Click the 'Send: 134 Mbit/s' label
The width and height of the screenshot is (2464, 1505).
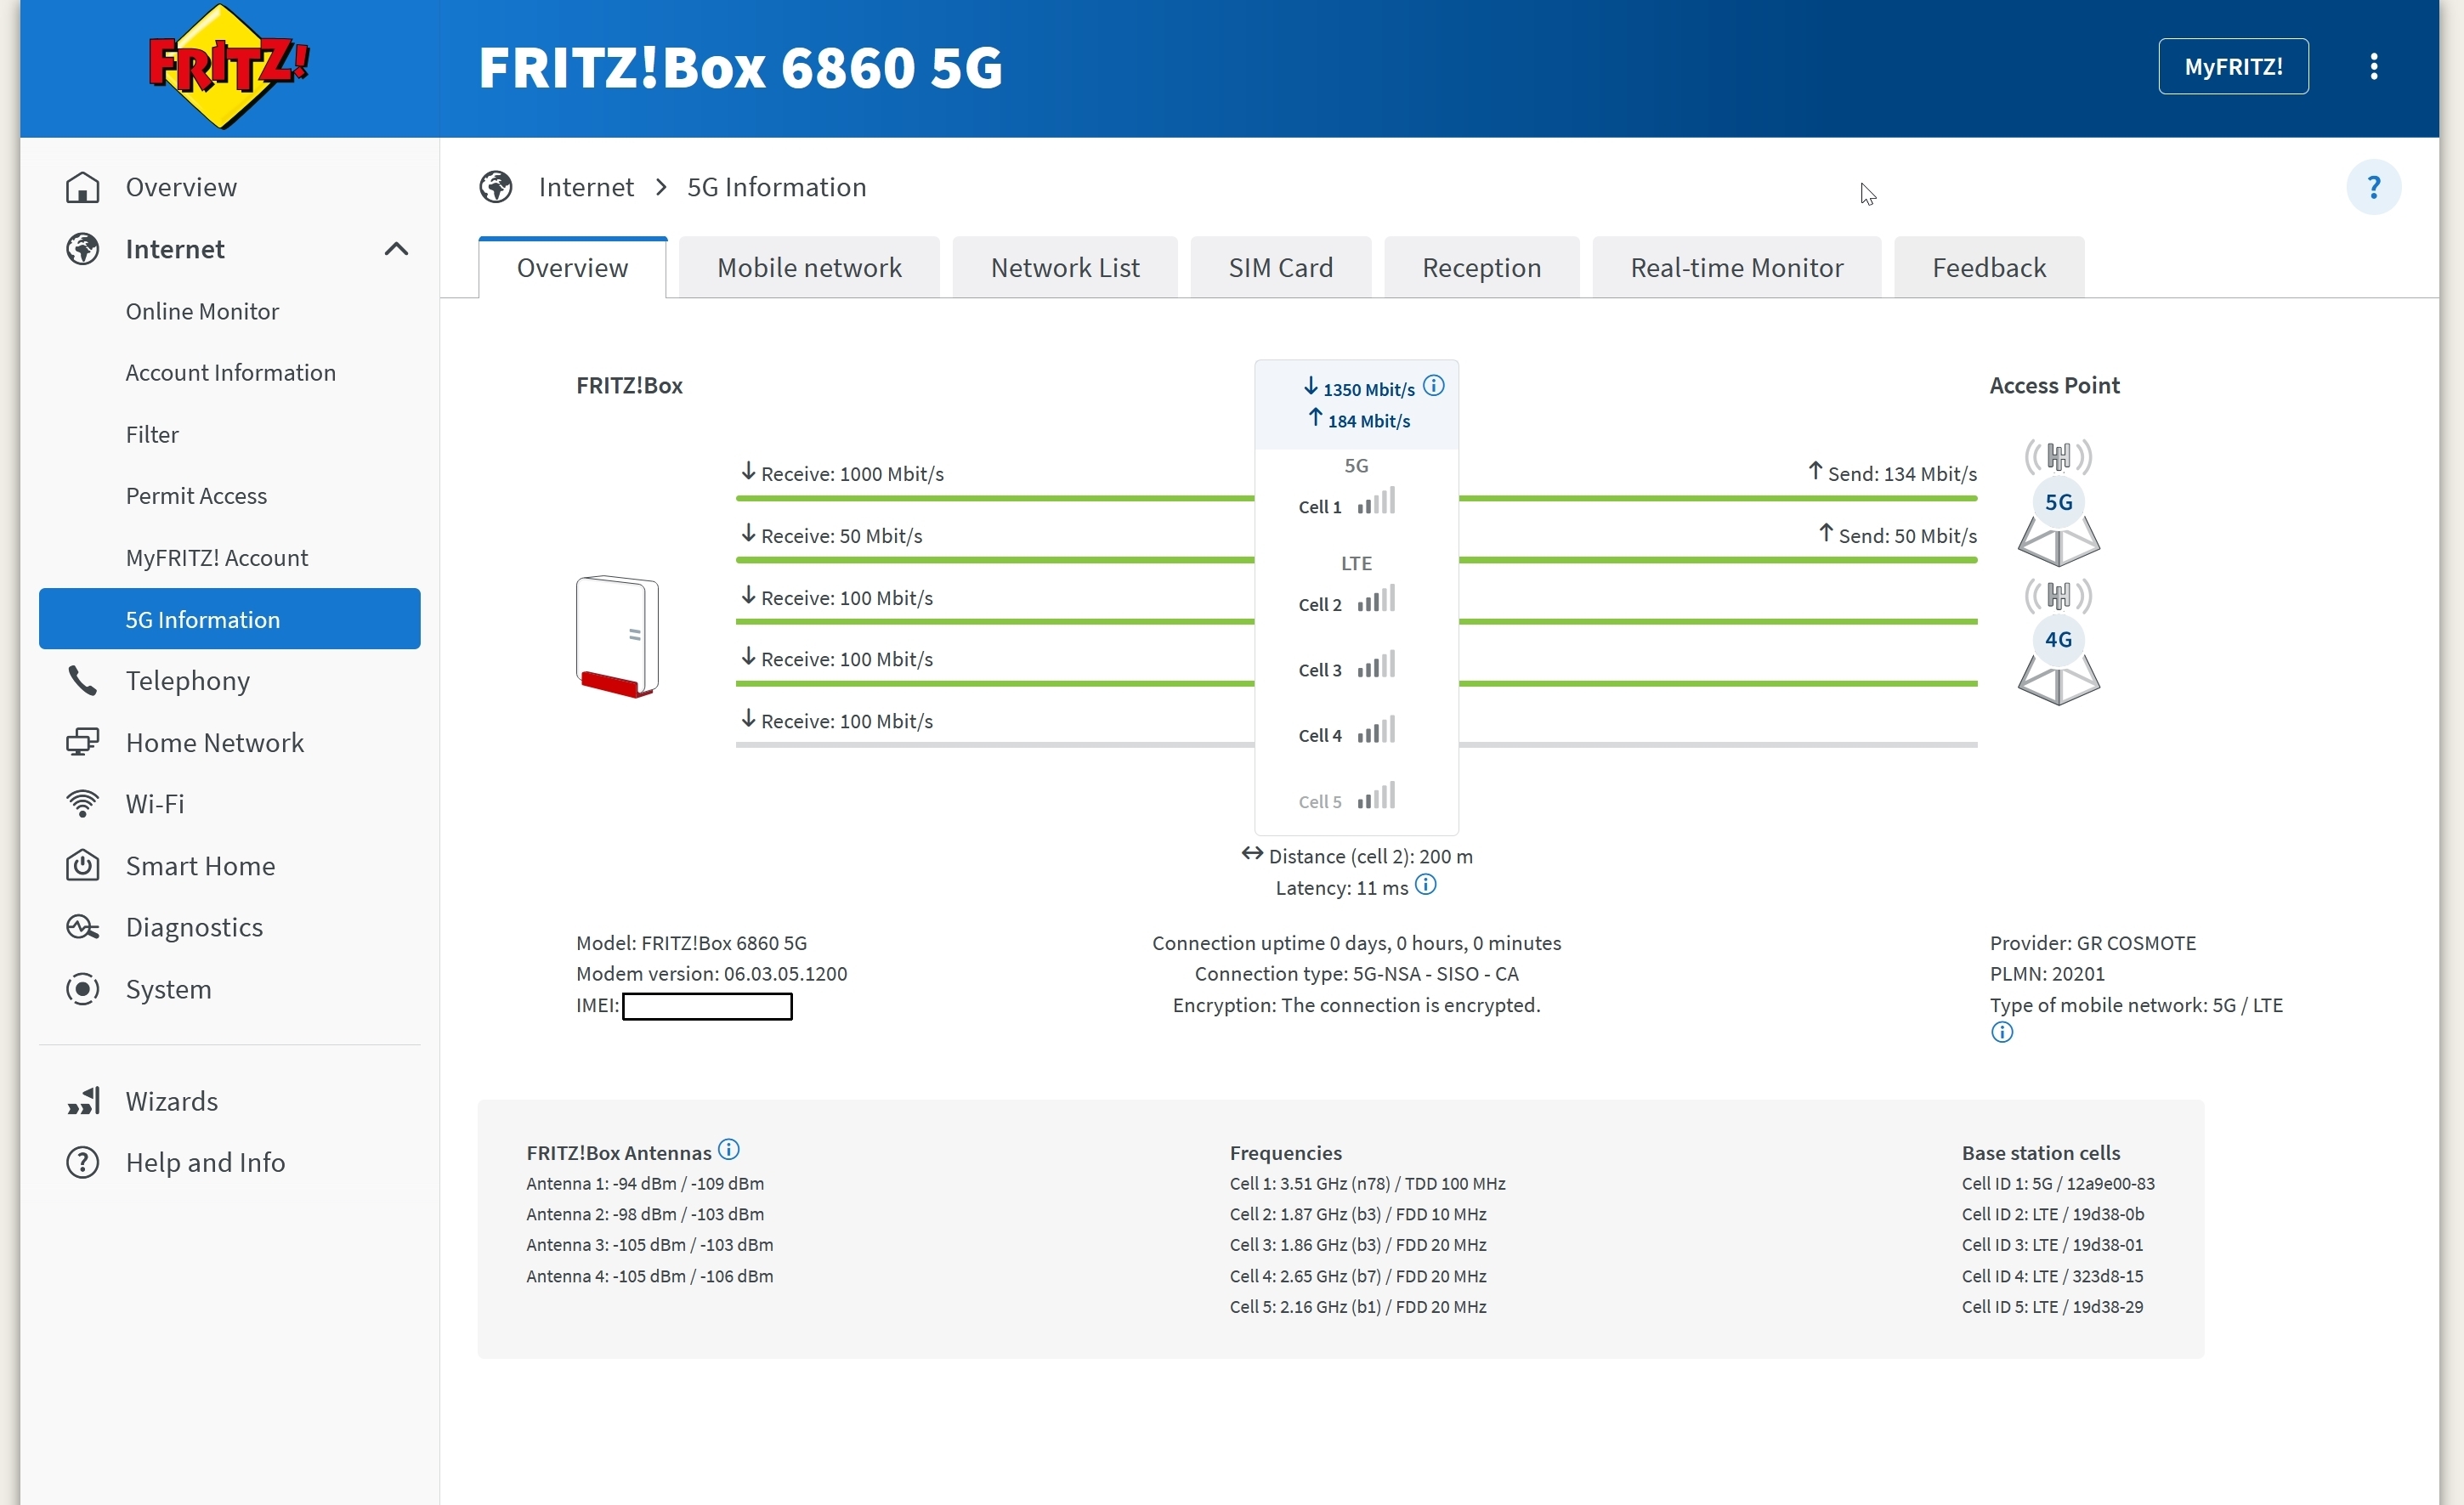[1892, 473]
